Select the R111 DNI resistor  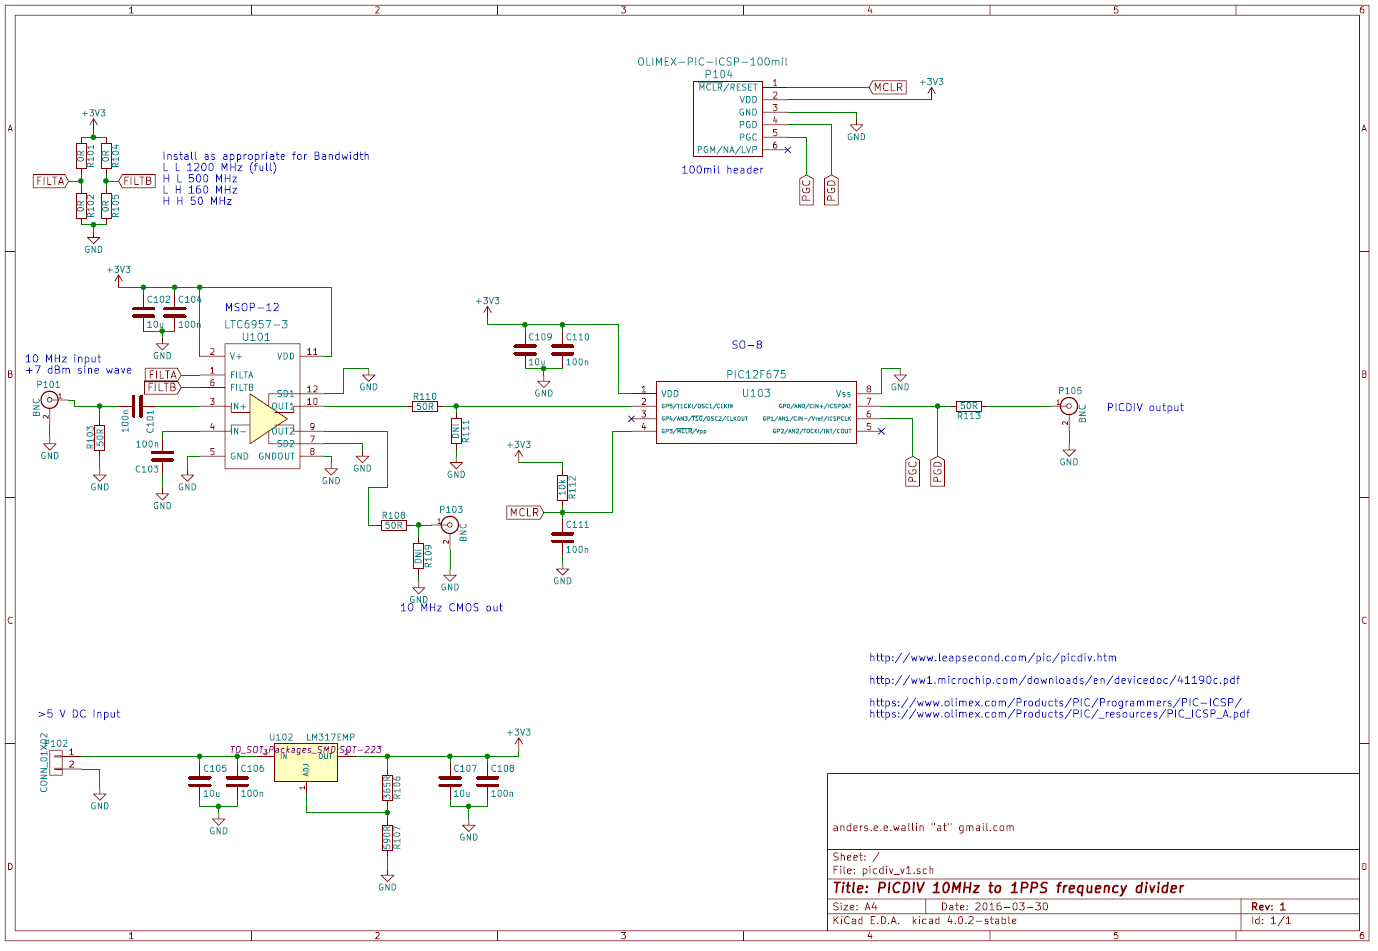point(456,431)
